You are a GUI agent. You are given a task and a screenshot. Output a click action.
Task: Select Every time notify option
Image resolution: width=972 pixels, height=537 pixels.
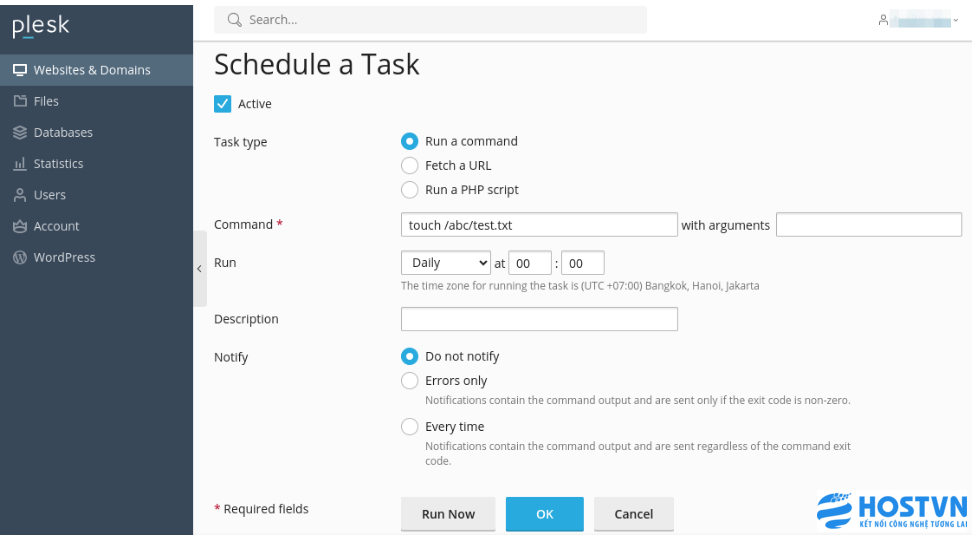[409, 427]
